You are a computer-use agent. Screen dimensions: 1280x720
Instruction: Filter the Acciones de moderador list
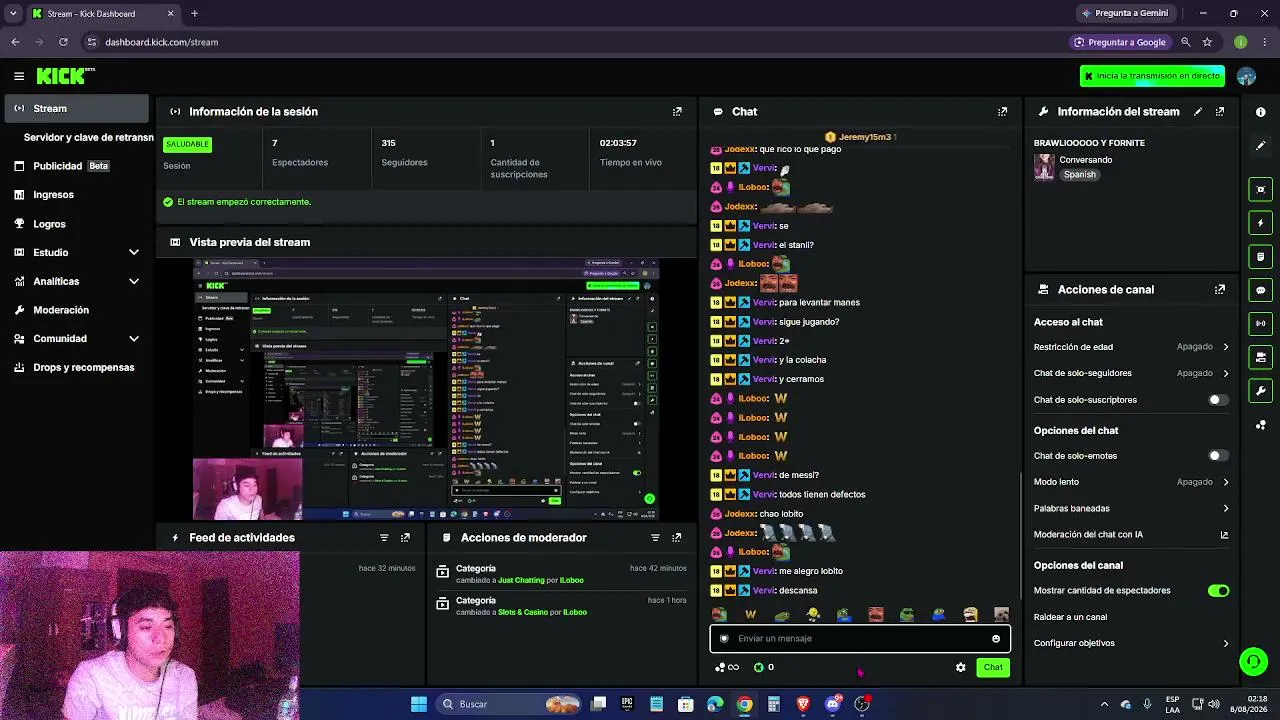(x=656, y=538)
